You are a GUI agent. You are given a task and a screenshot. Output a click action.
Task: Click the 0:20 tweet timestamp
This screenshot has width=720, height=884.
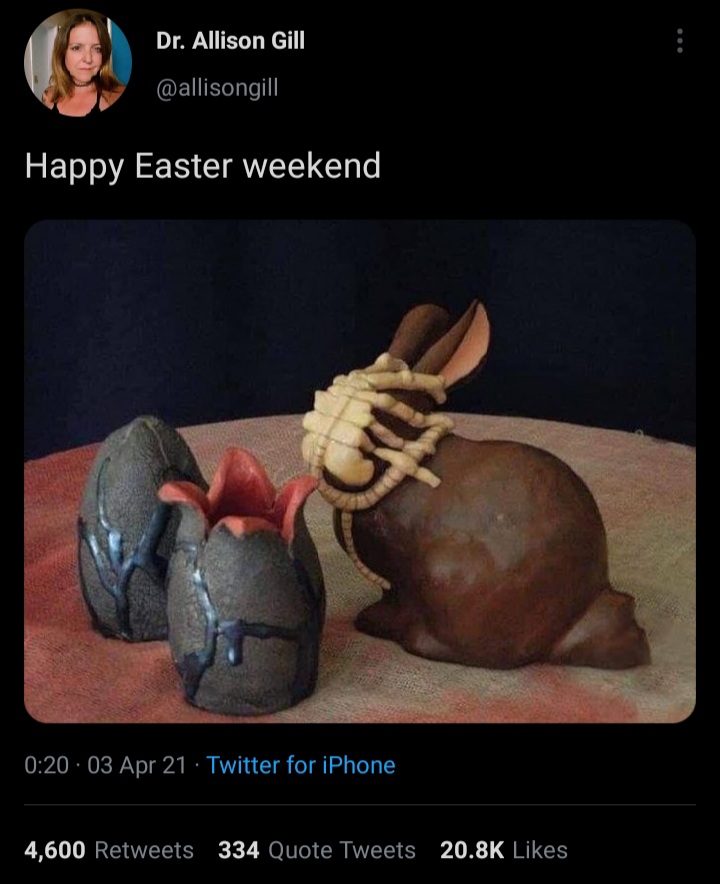pos(46,766)
